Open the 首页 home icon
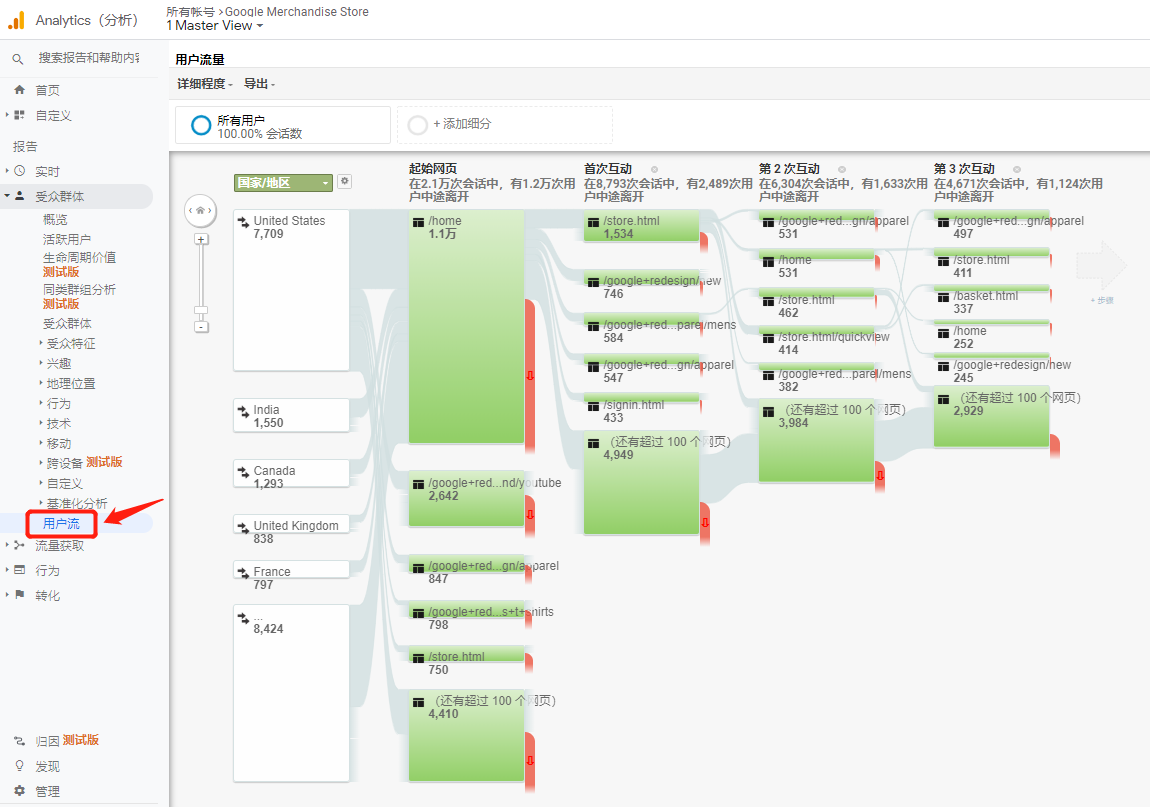Screen dimensions: 1150x807 click(20, 90)
